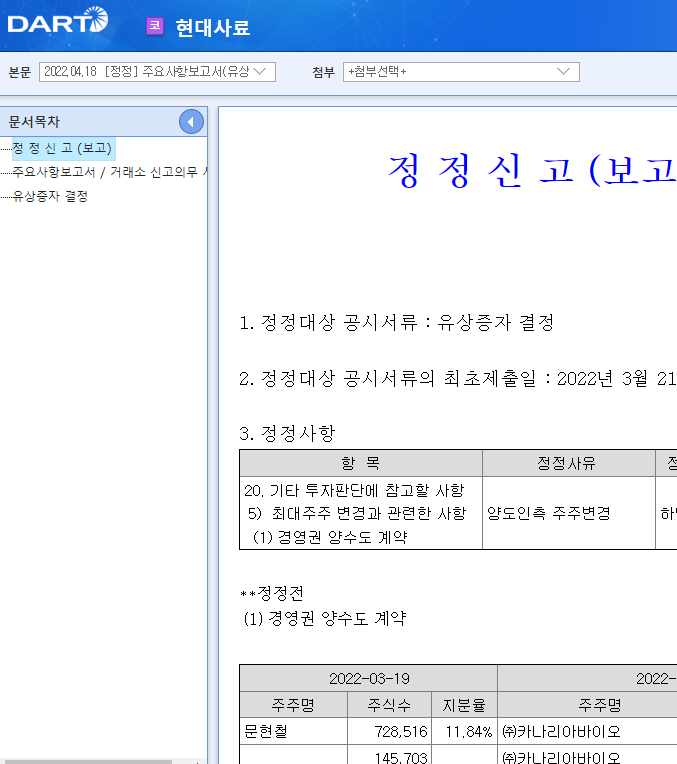
Task: Open 주요사항보고서 / 거래소 신고의무 tree entry
Action: click(110, 172)
